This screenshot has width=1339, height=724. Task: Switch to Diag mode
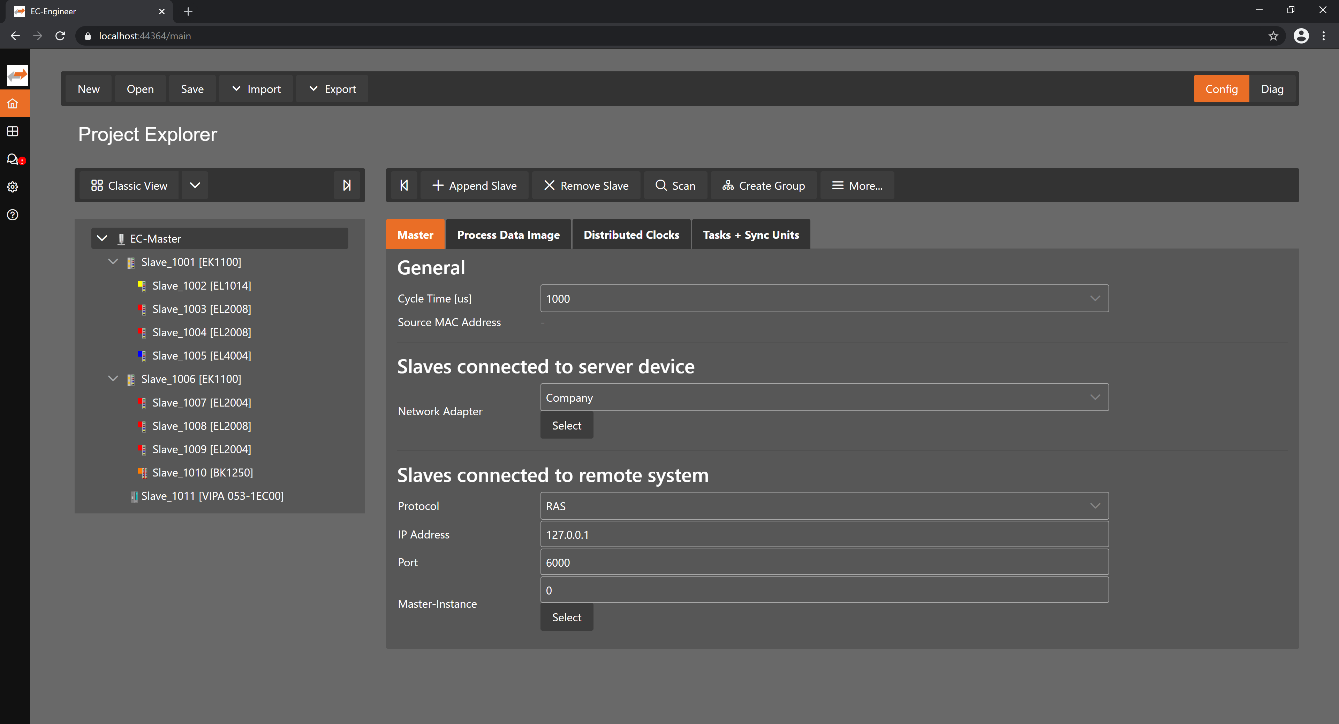pos(1271,89)
